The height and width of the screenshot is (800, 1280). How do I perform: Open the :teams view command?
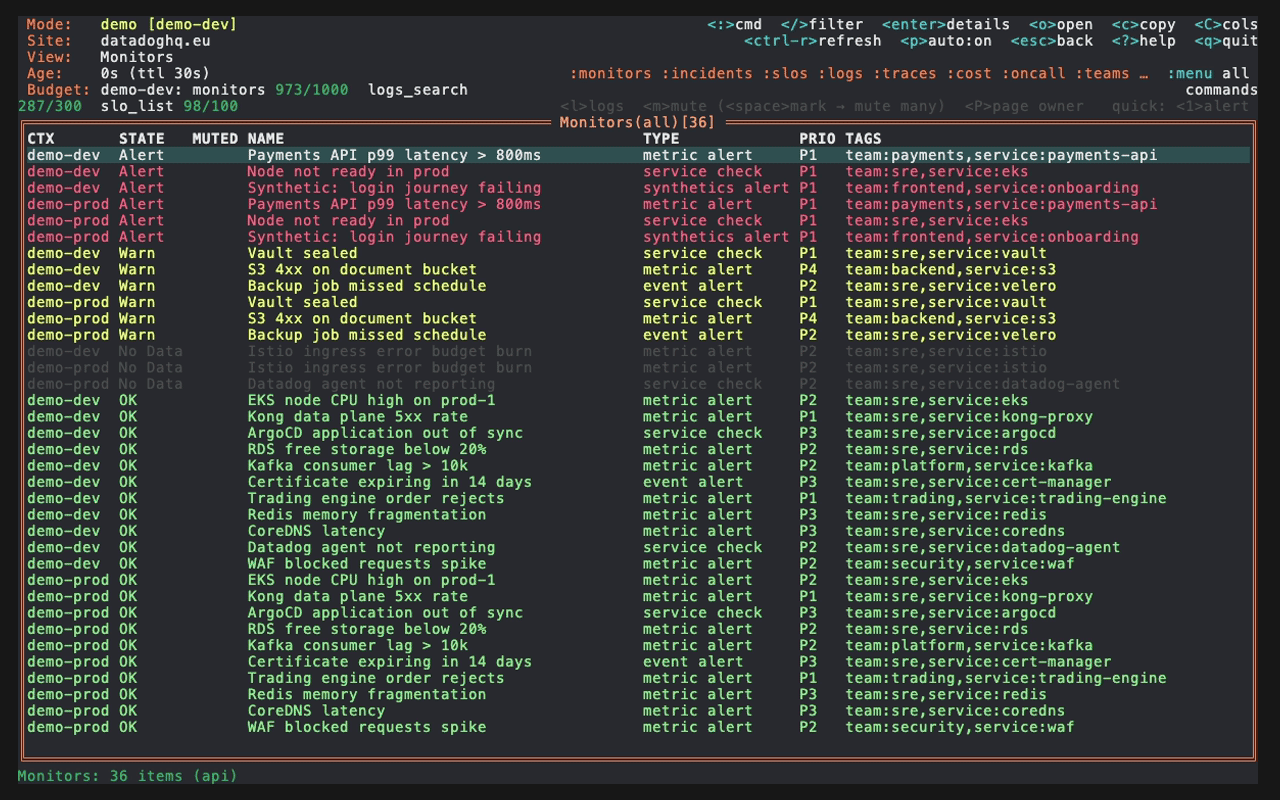click(1102, 73)
